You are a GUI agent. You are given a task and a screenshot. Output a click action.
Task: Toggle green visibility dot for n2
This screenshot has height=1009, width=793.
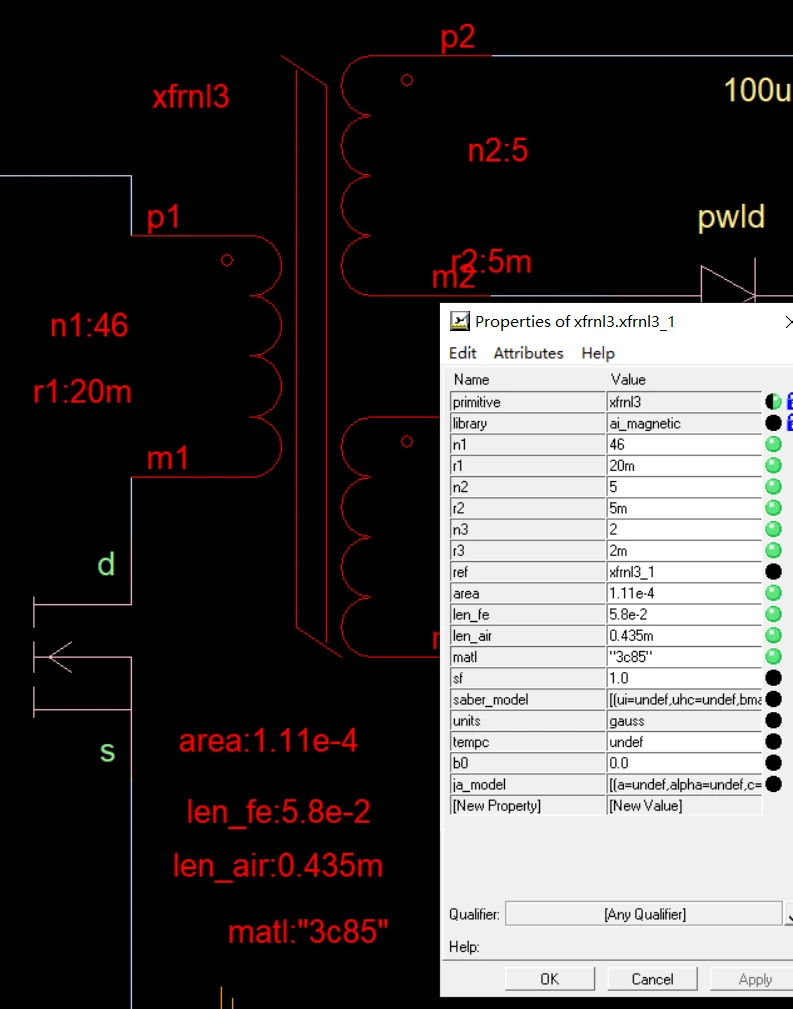[773, 487]
